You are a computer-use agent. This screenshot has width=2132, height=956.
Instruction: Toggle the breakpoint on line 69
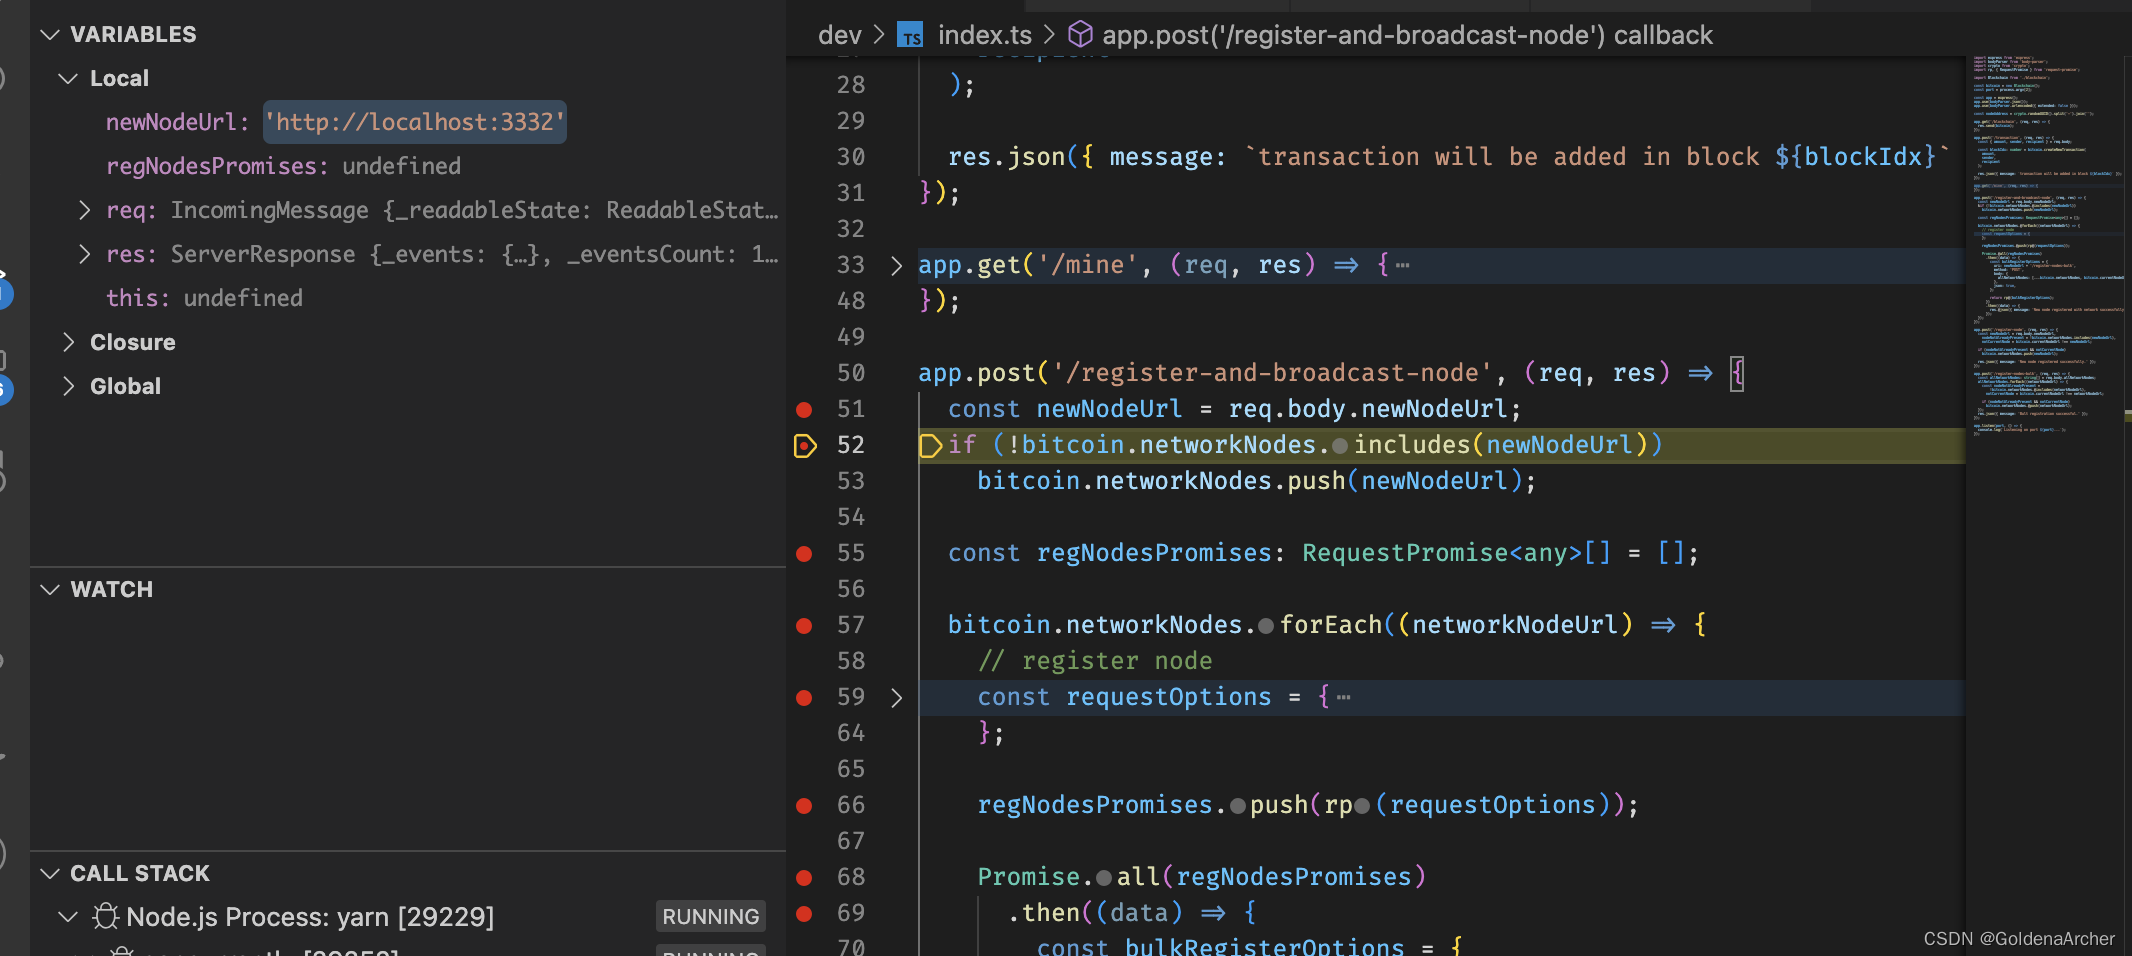804,913
